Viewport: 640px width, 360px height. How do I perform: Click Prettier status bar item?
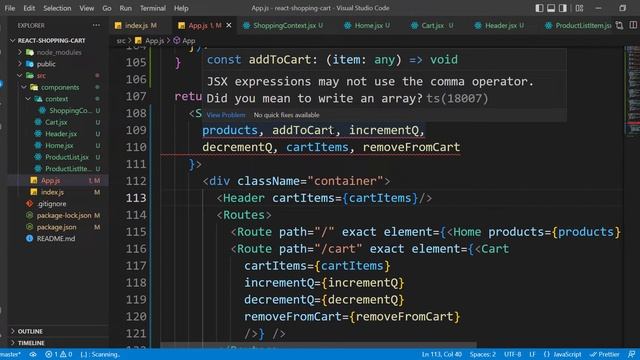click(604, 354)
